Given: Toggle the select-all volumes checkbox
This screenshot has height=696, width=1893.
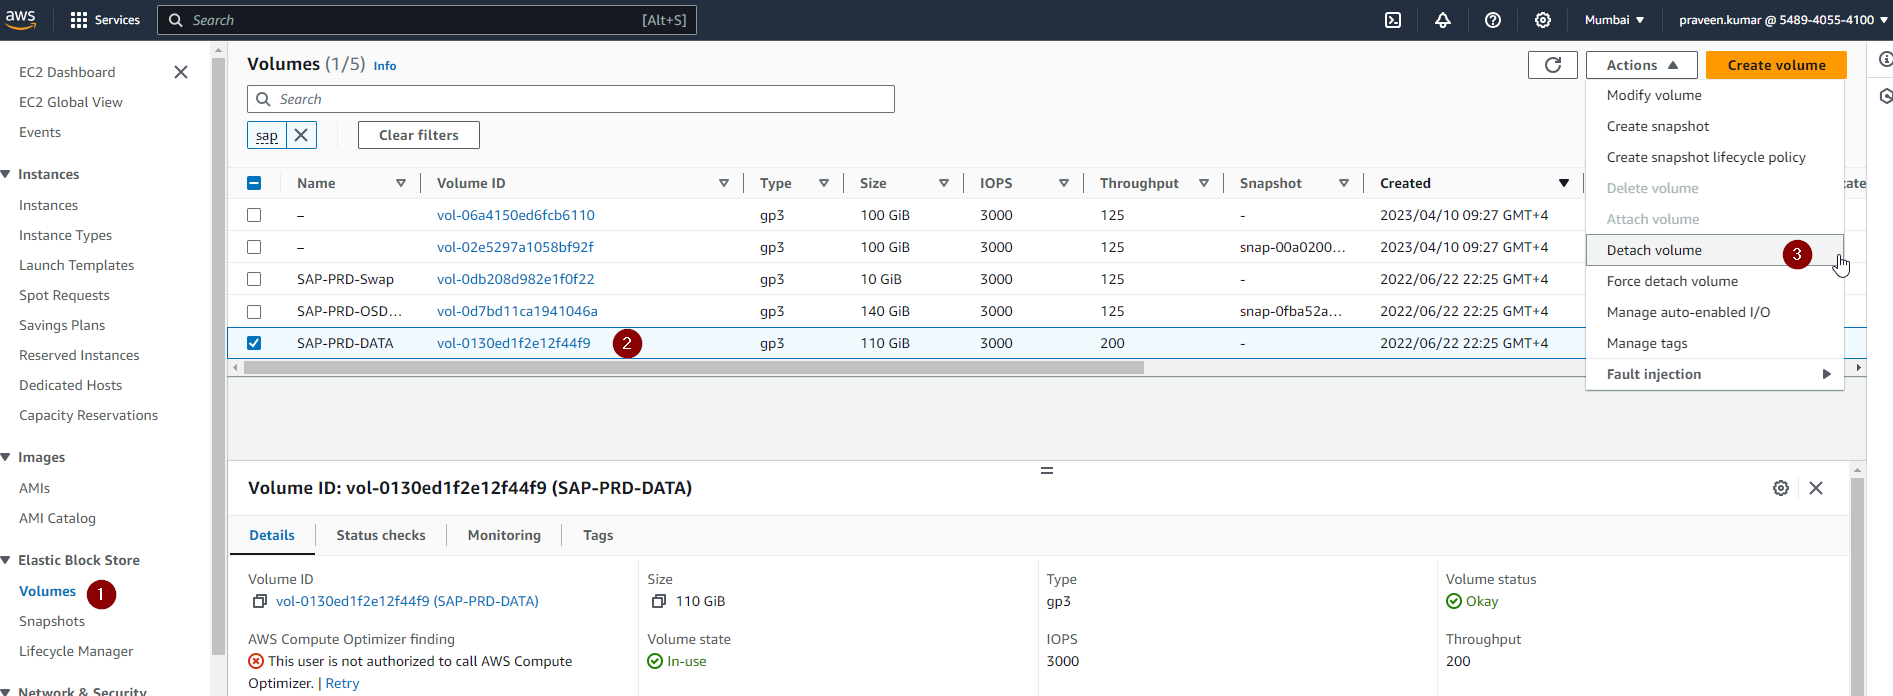Looking at the screenshot, I should click(254, 183).
